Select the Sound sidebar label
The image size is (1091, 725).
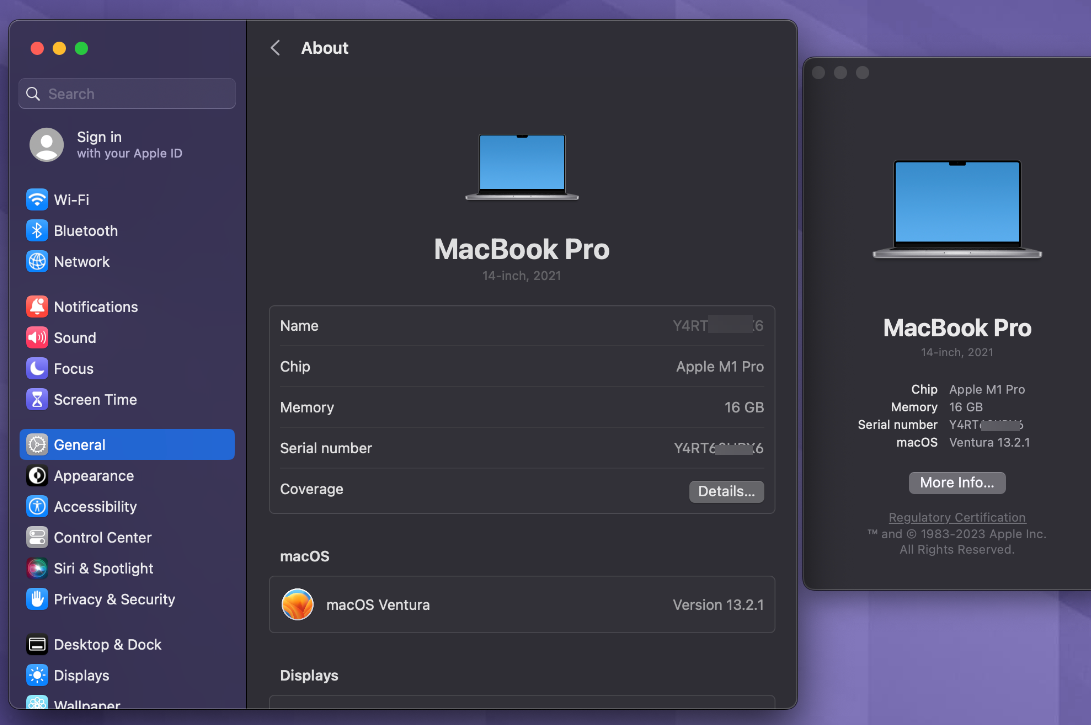(x=75, y=337)
